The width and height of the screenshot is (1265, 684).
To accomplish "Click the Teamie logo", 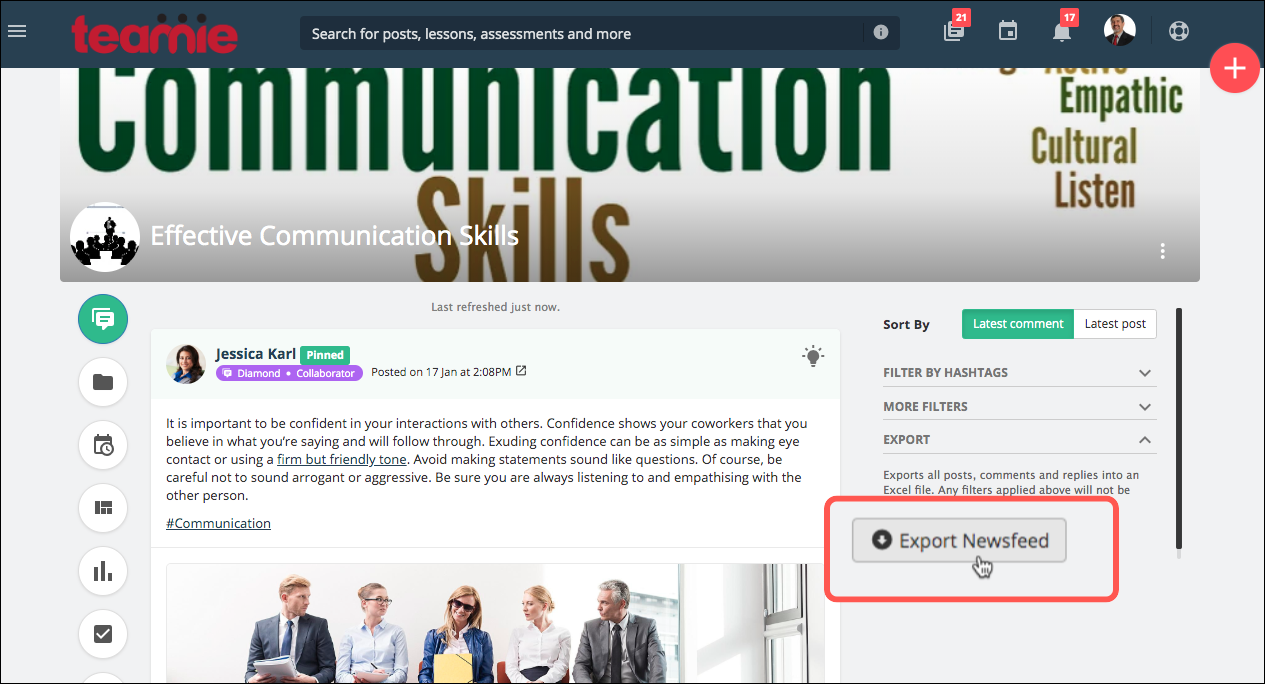I will (x=155, y=33).
